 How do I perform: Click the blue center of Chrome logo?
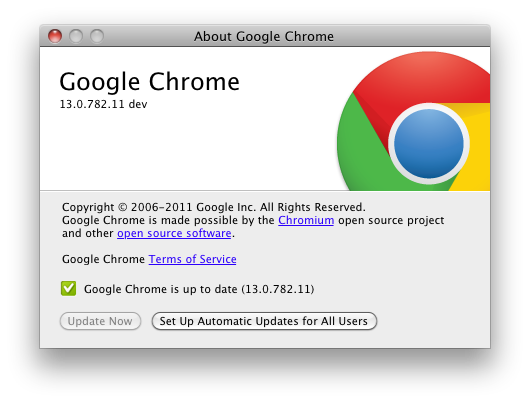point(429,144)
